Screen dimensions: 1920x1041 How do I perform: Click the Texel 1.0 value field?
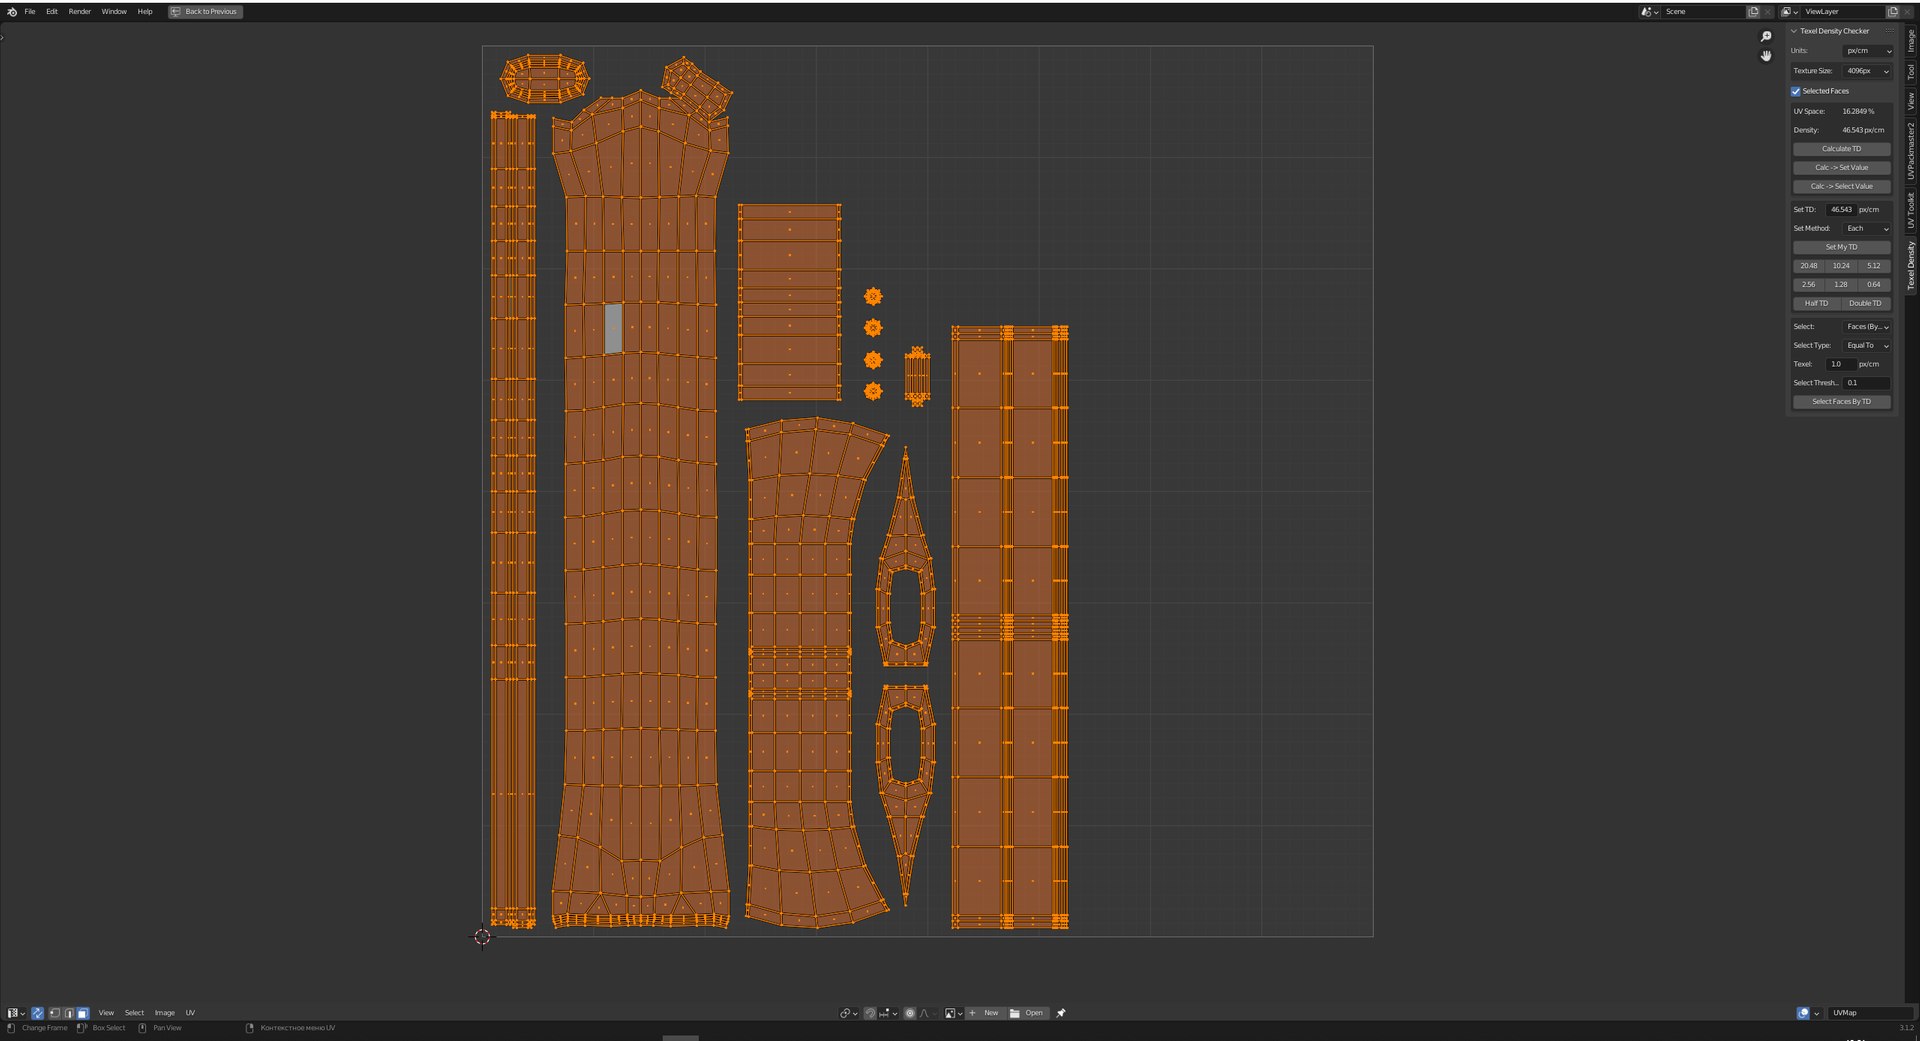(1842, 365)
